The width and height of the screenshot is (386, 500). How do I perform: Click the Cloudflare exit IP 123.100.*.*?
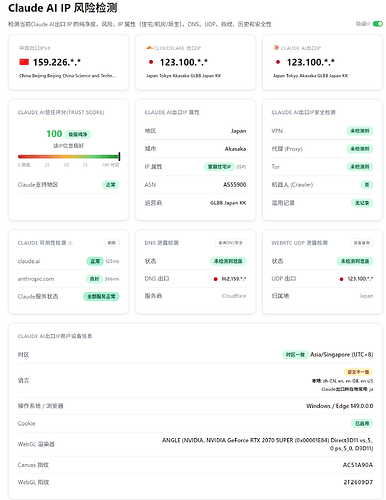(x=184, y=62)
